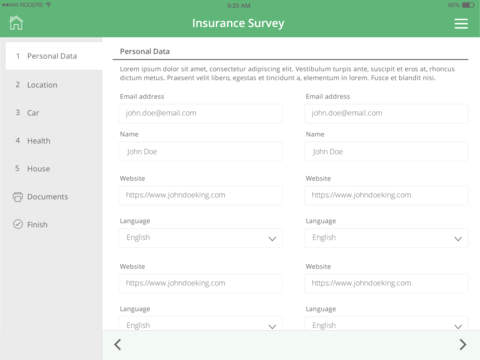Screen dimensions: 480x360
Task: Click the right Name input field
Action: [386, 152]
